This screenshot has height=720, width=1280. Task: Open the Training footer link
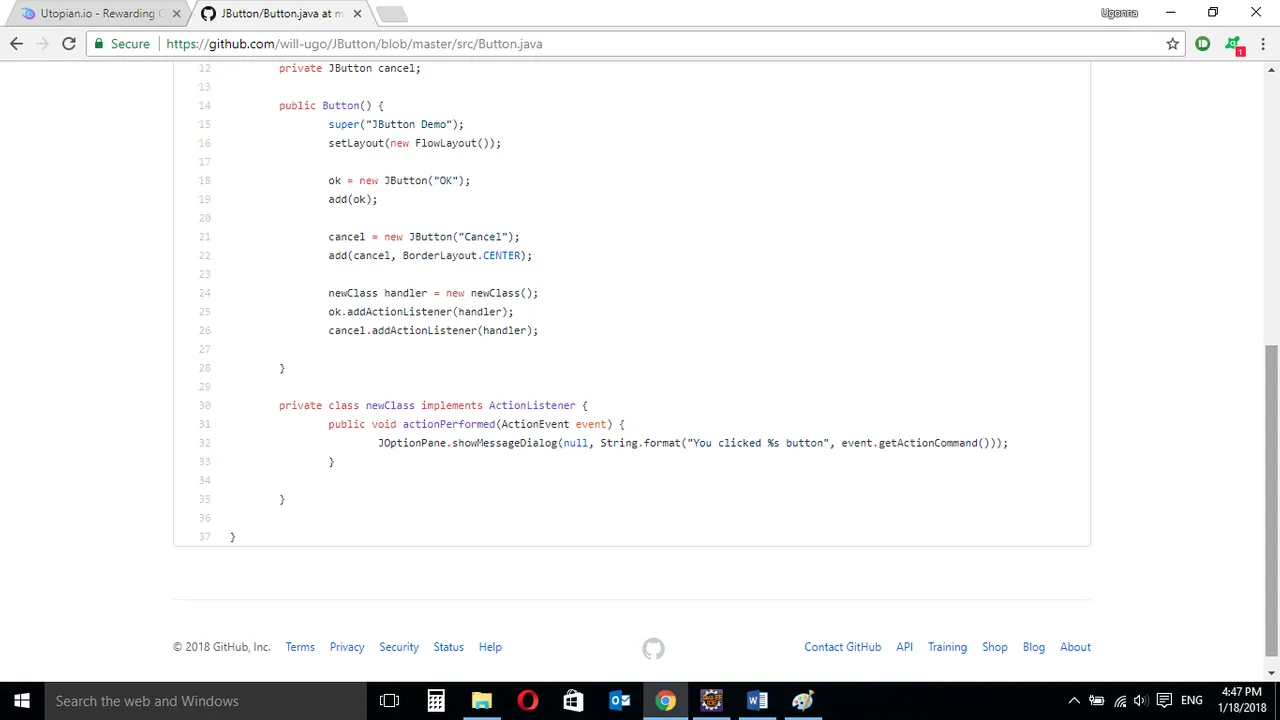[947, 647]
